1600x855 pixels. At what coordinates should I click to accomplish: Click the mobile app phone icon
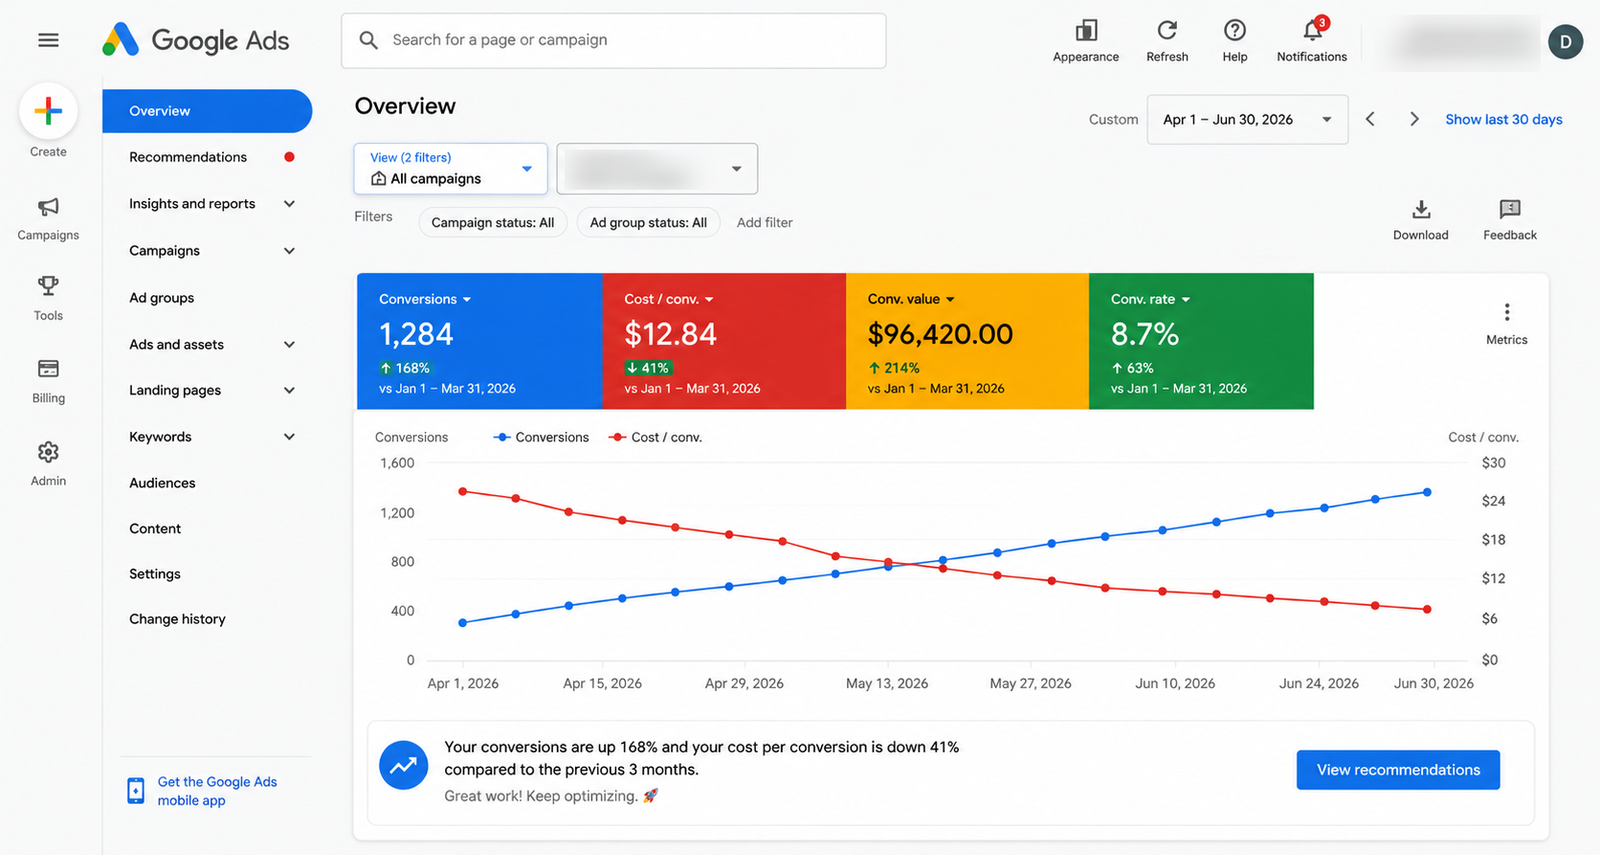(136, 791)
